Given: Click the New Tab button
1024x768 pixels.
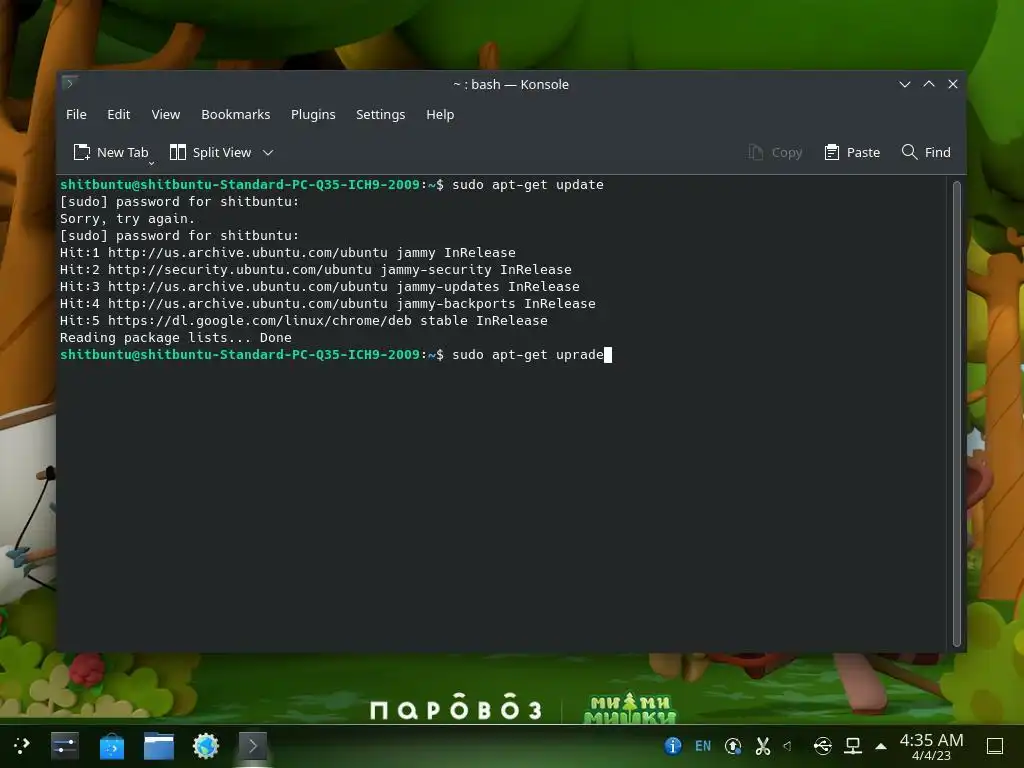Looking at the screenshot, I should click(x=110, y=152).
